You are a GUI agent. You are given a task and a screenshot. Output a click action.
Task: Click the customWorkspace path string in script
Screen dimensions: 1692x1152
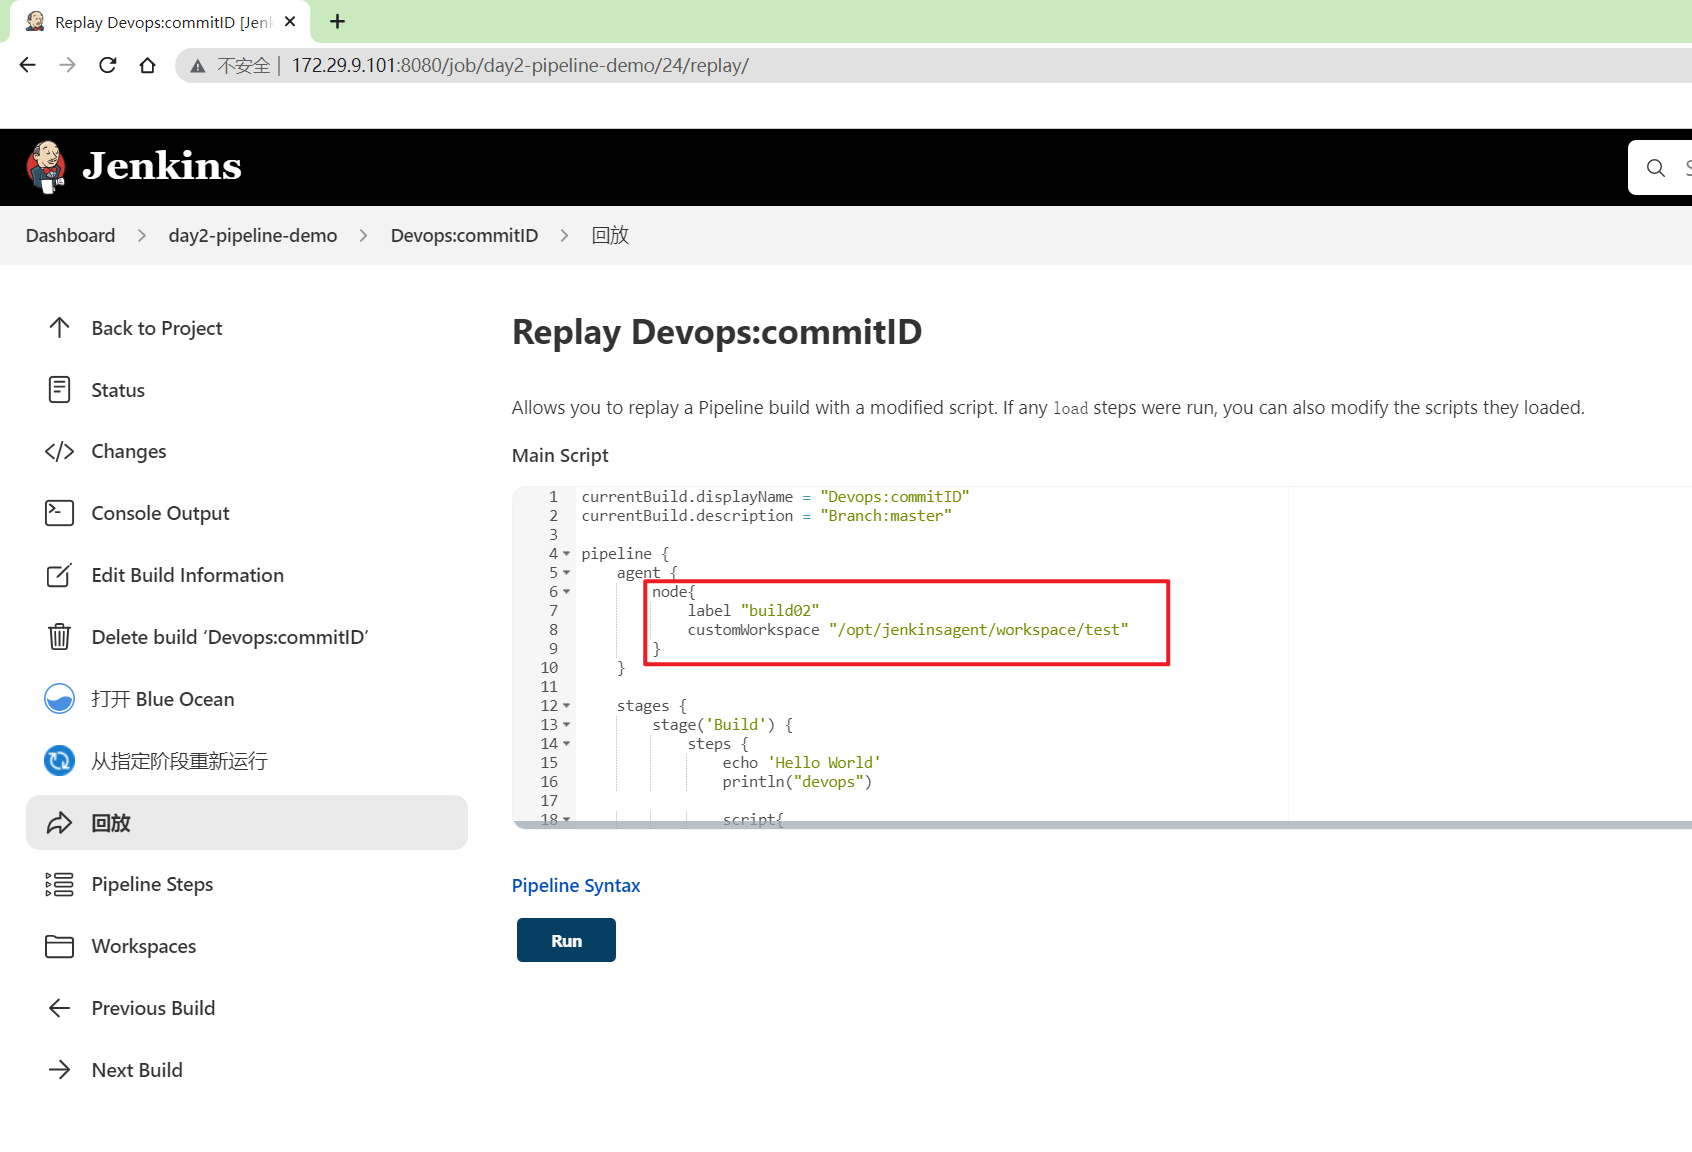pyautogui.click(x=978, y=630)
